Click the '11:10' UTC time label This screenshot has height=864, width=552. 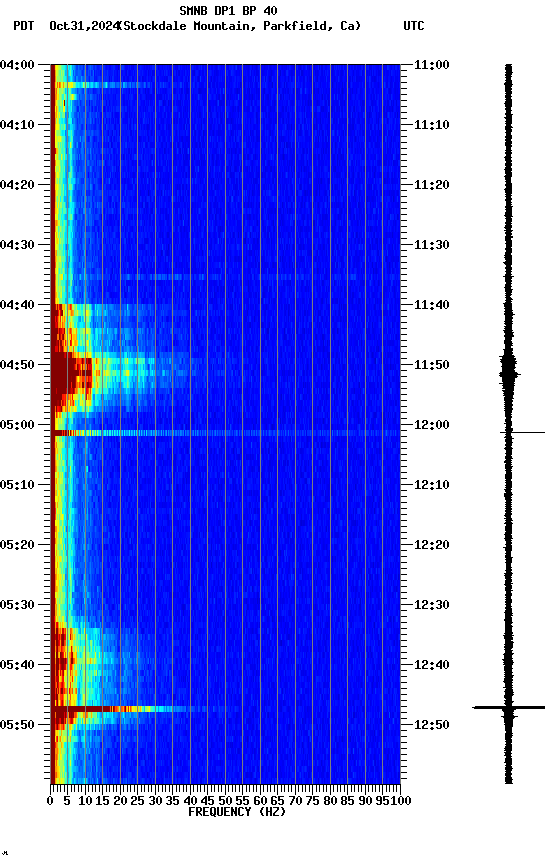click(432, 125)
